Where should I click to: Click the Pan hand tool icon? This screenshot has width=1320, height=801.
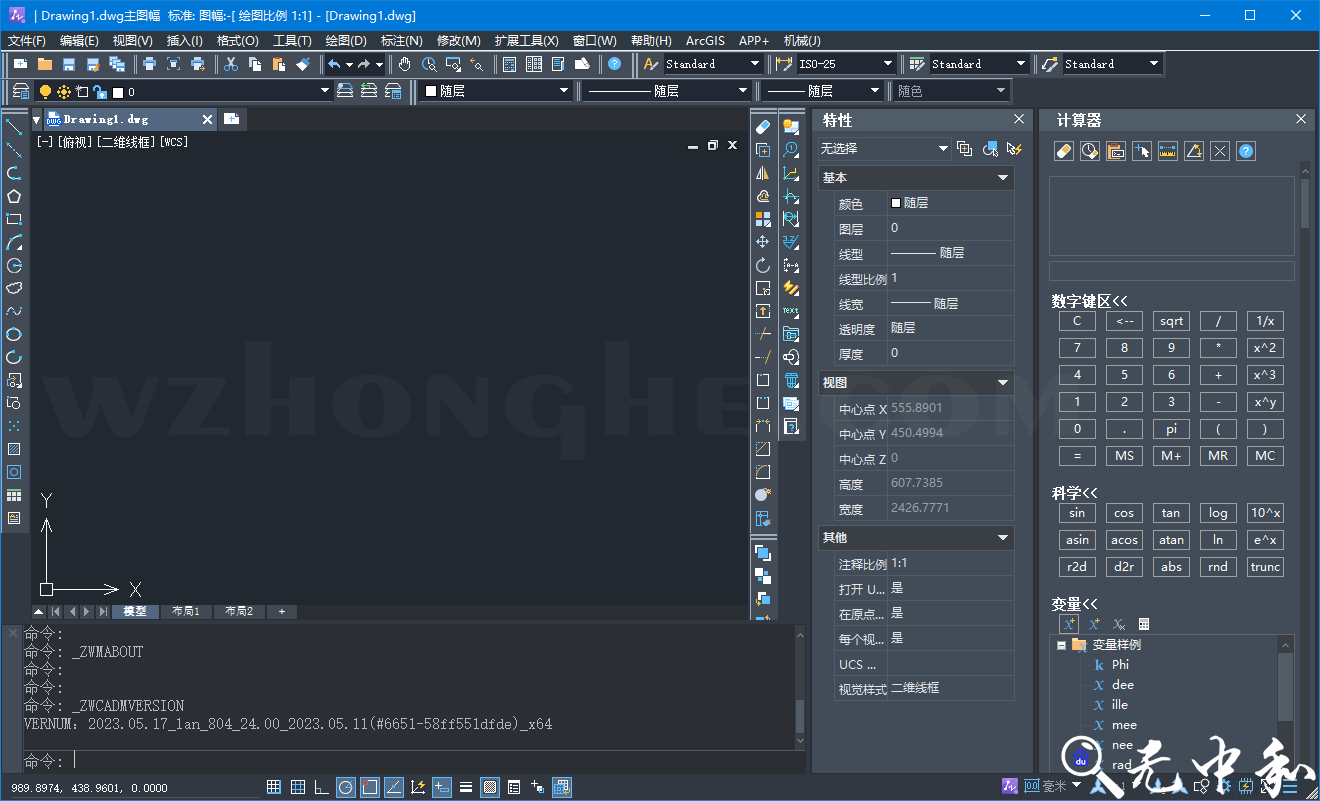[x=405, y=64]
